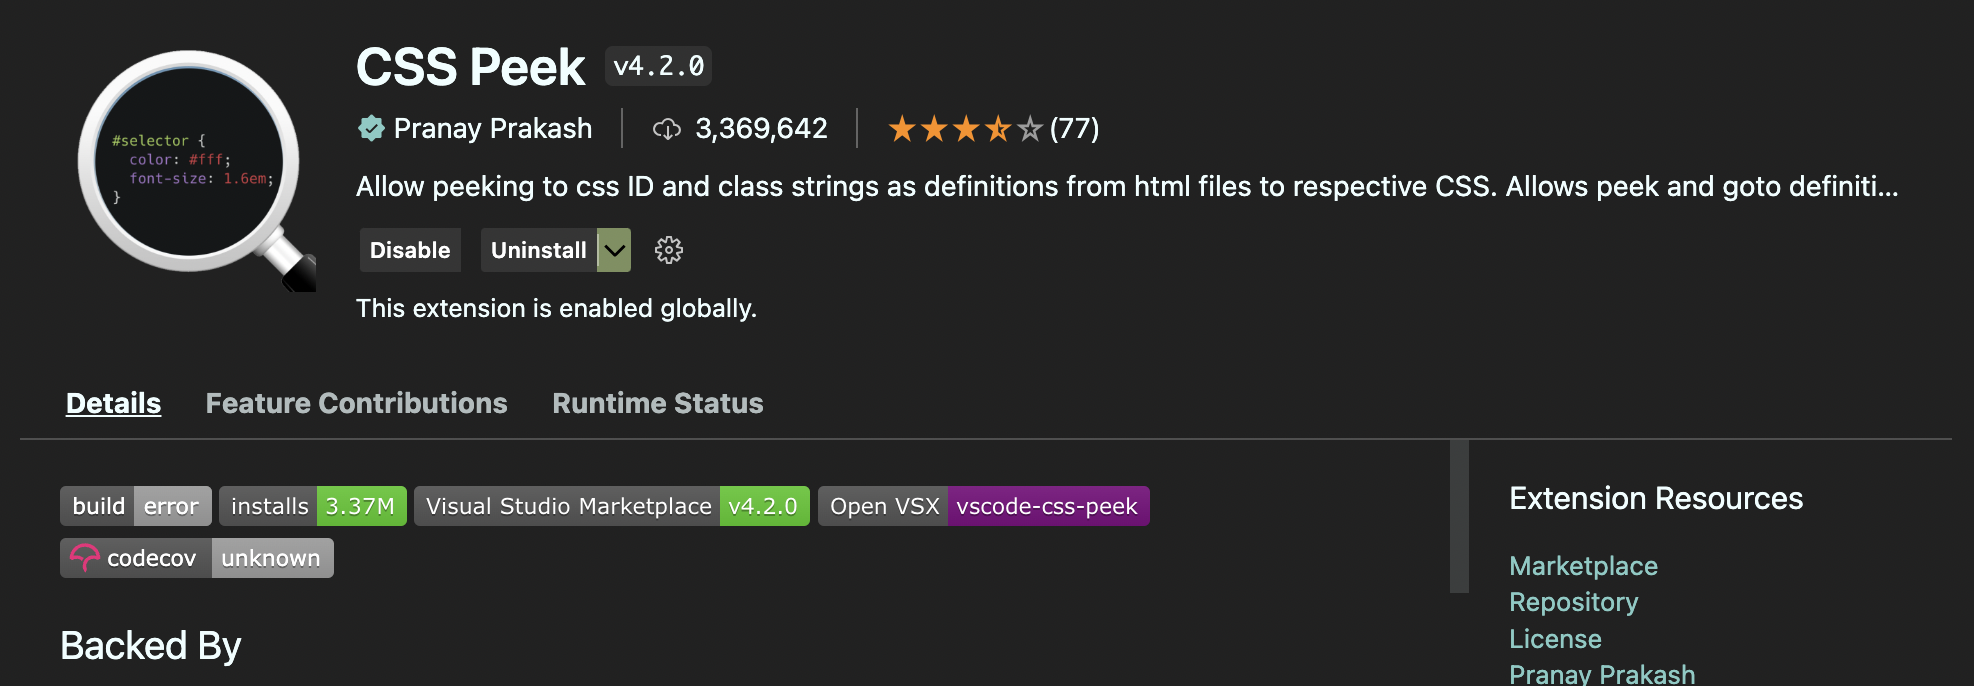This screenshot has width=1974, height=686.
Task: Click the build error badge
Action: click(x=135, y=506)
